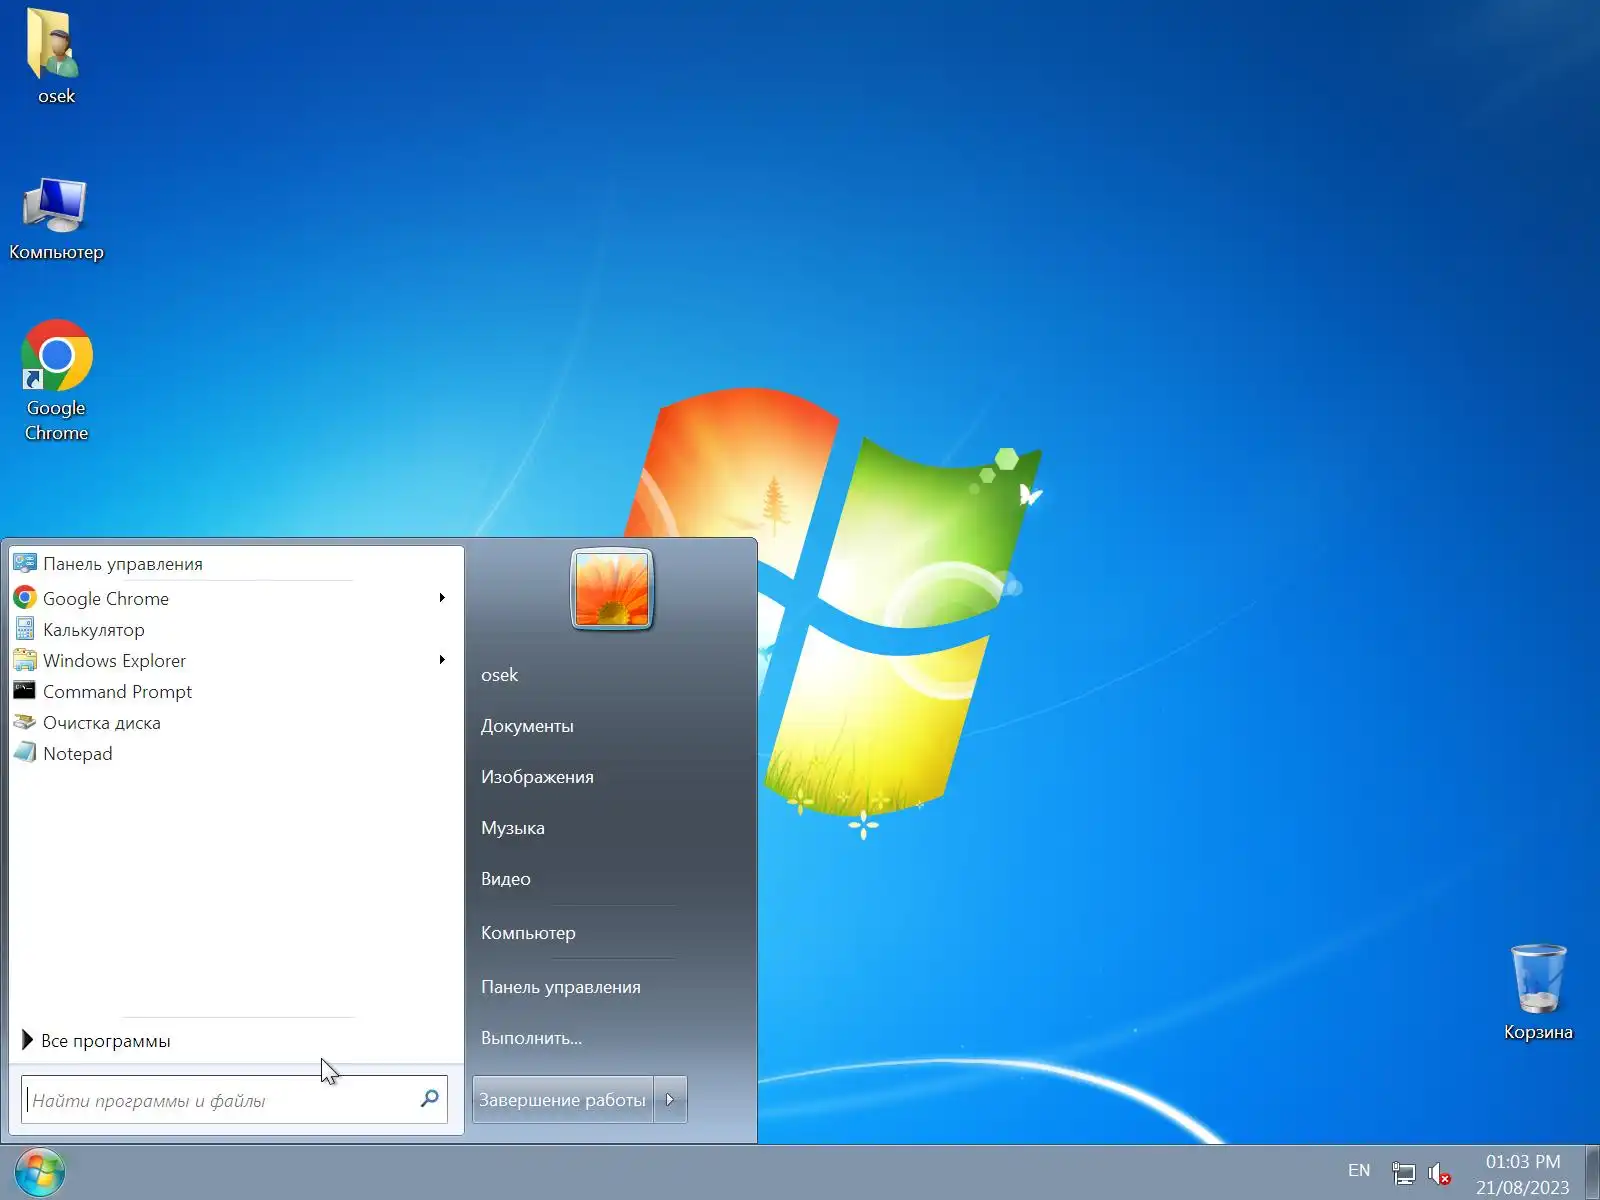Focus the Найти программы и файлы search field
The image size is (1600, 1200).
pos(234,1099)
